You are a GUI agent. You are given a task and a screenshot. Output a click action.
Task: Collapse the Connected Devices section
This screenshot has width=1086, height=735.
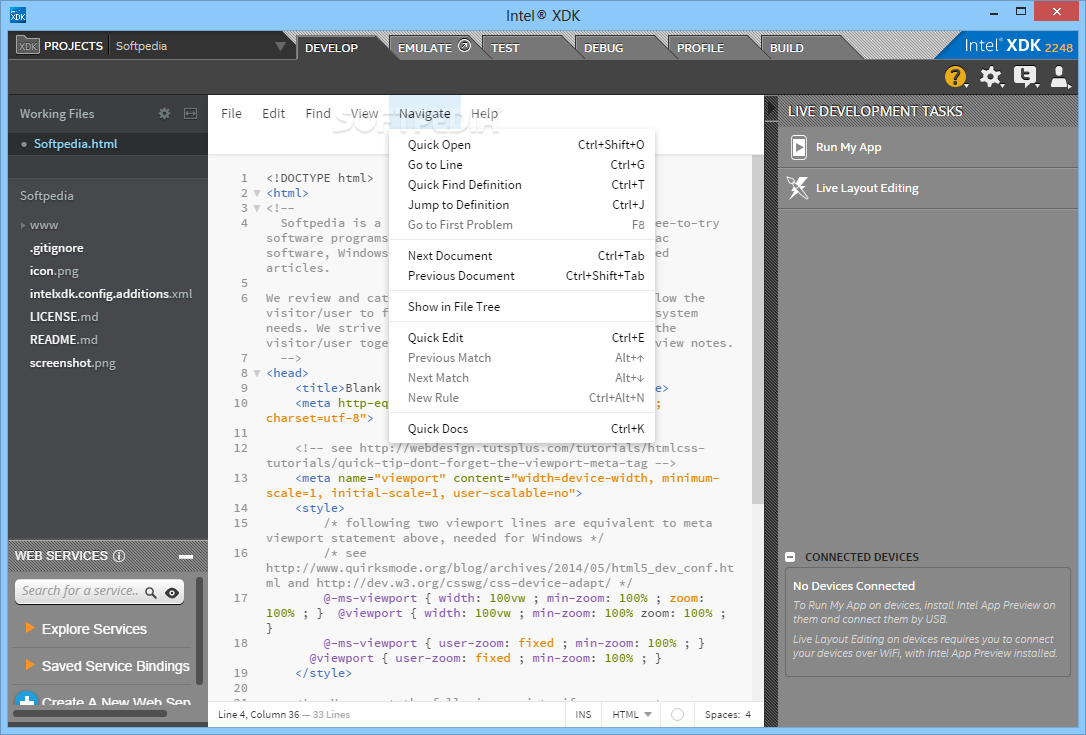pos(791,557)
